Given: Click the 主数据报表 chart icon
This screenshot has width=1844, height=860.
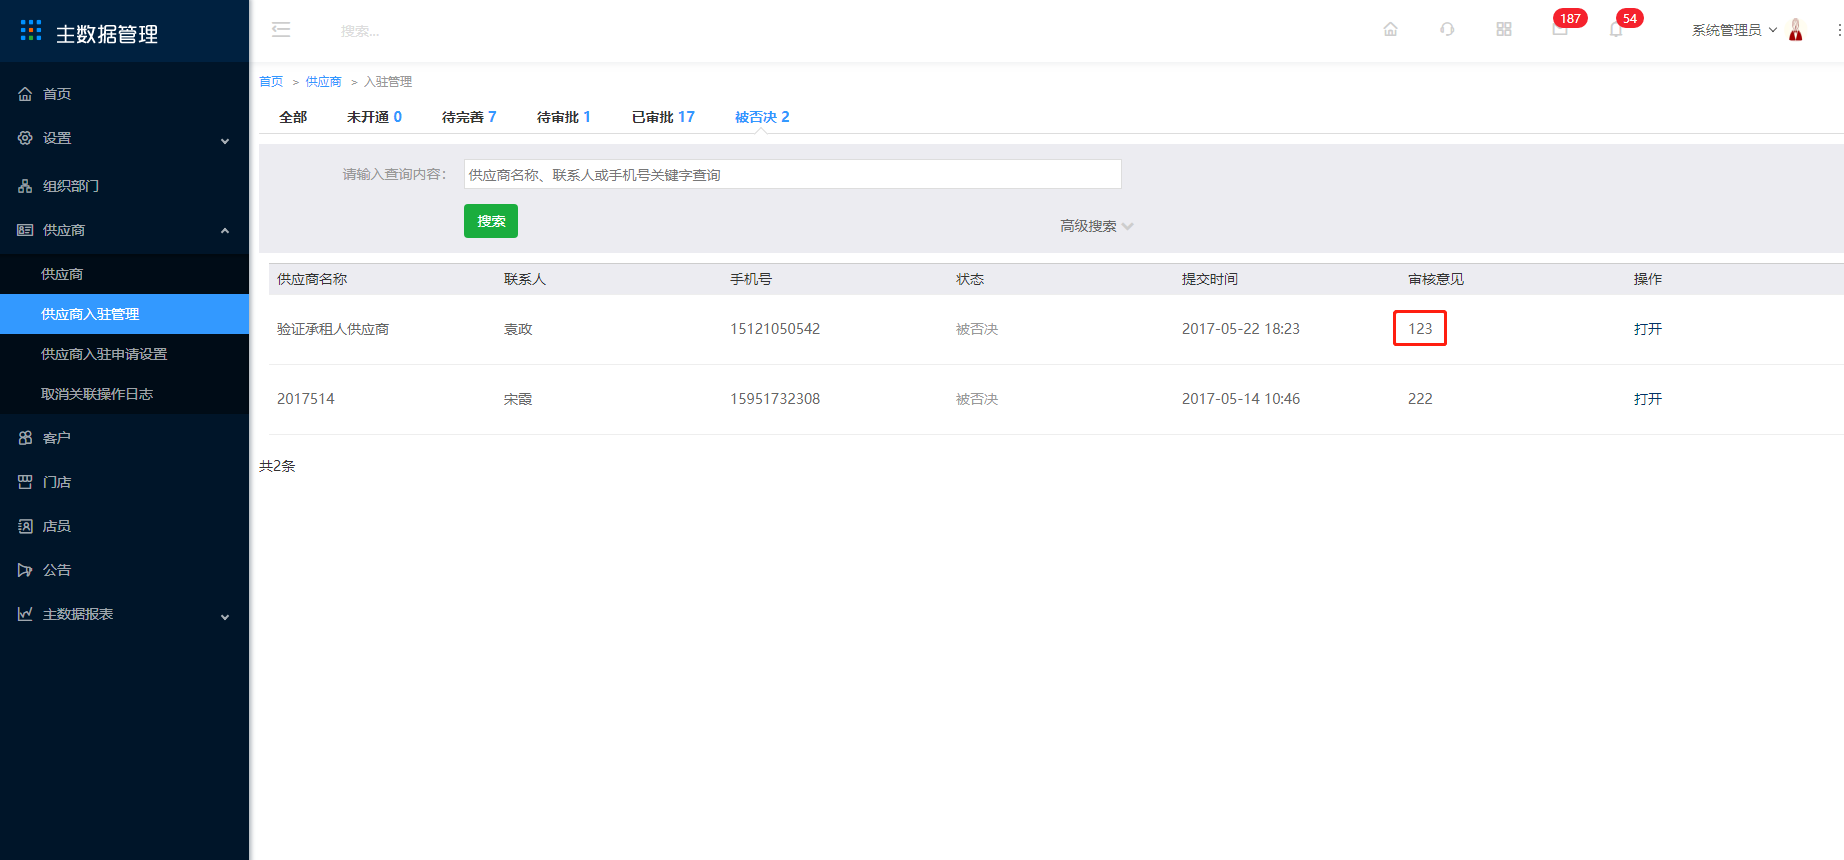Looking at the screenshot, I should click(25, 614).
